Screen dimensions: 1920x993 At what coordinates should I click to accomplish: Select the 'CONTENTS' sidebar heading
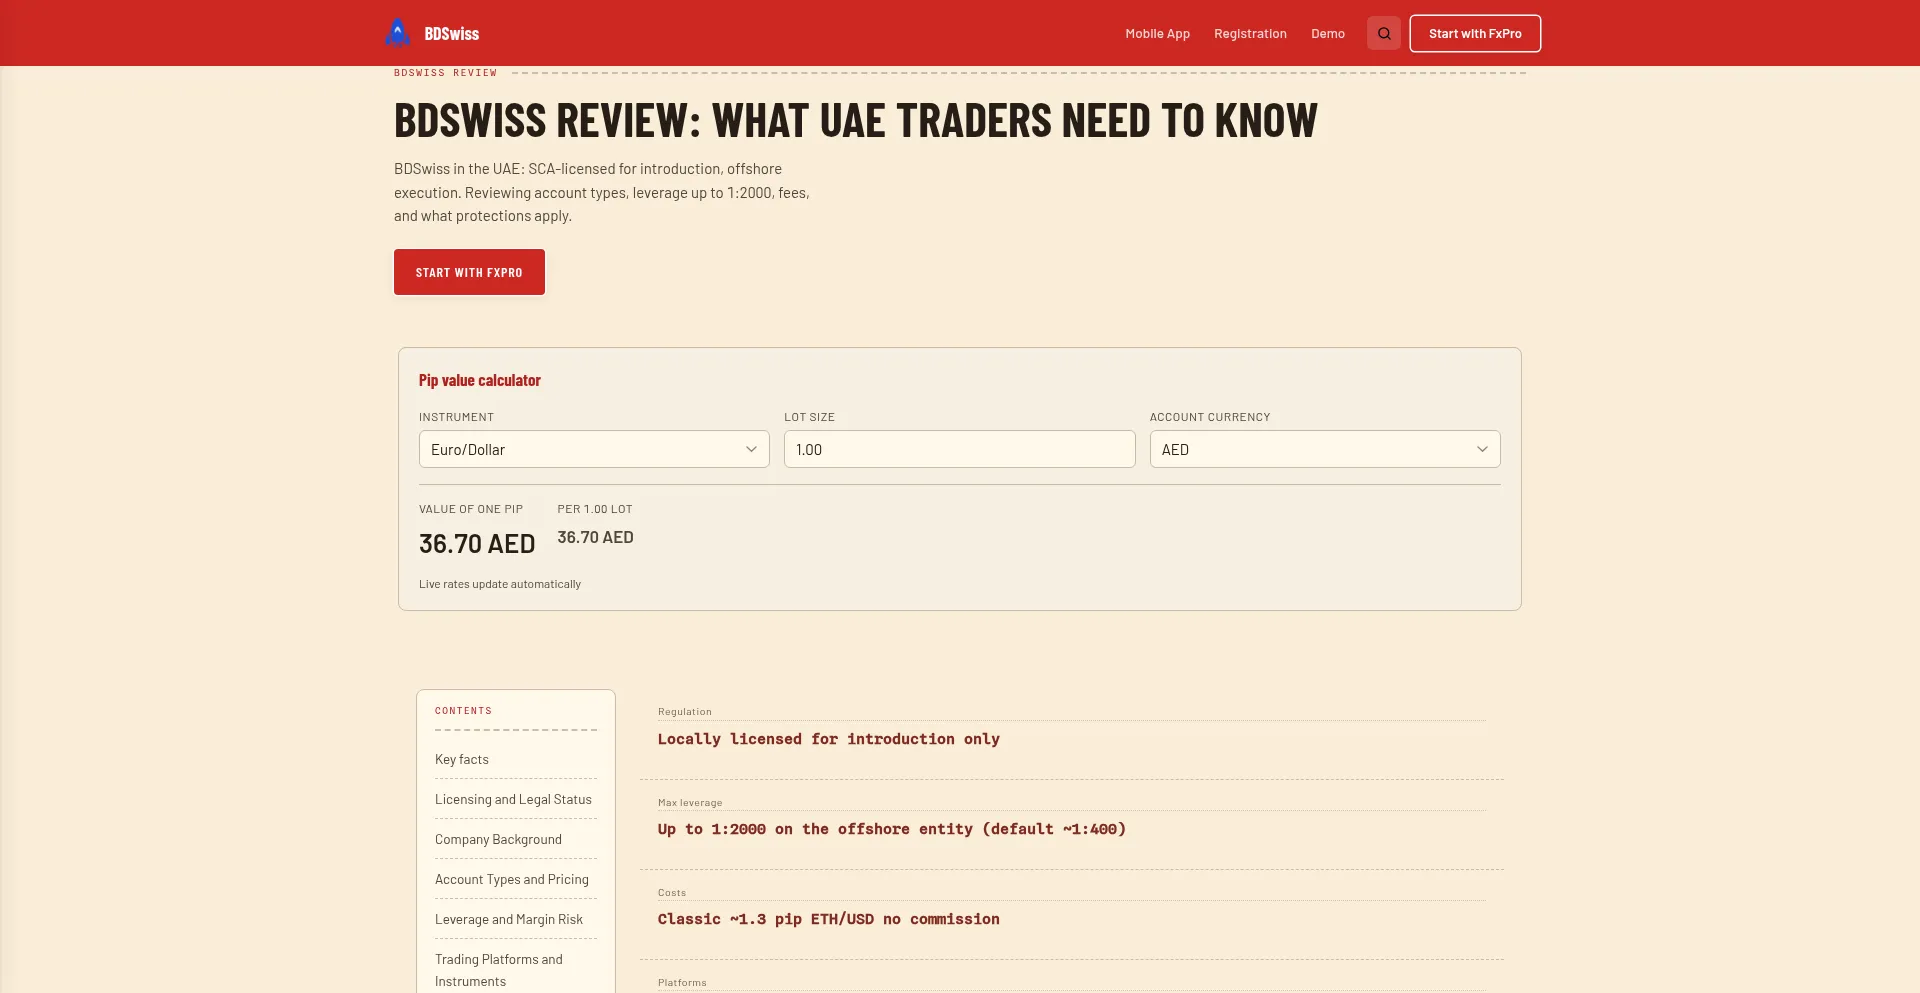tap(463, 711)
